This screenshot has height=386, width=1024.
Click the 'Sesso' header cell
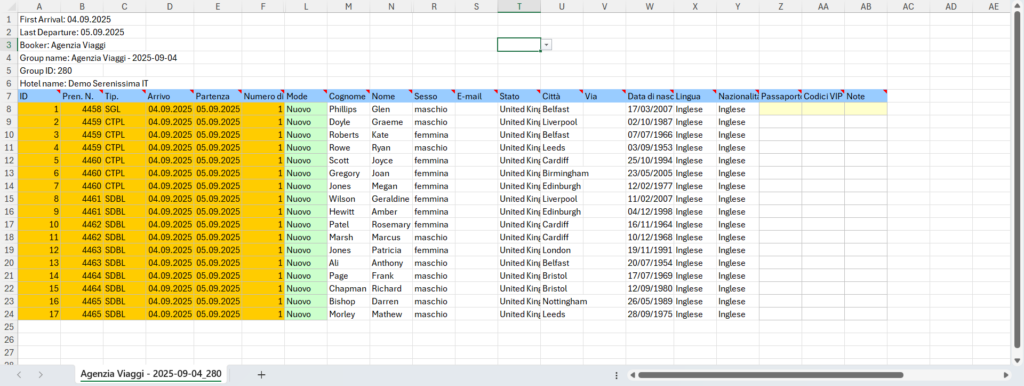pyautogui.click(x=434, y=96)
